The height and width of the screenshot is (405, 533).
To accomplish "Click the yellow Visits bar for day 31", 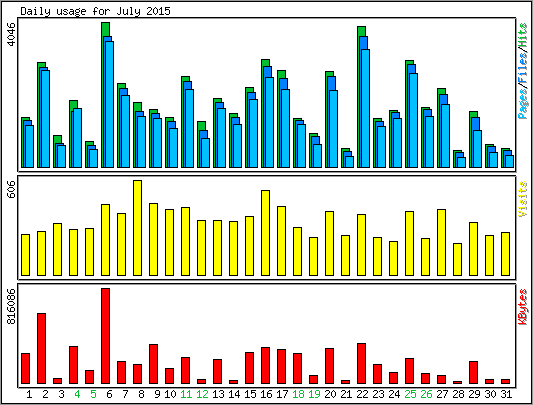I will (x=505, y=254).
